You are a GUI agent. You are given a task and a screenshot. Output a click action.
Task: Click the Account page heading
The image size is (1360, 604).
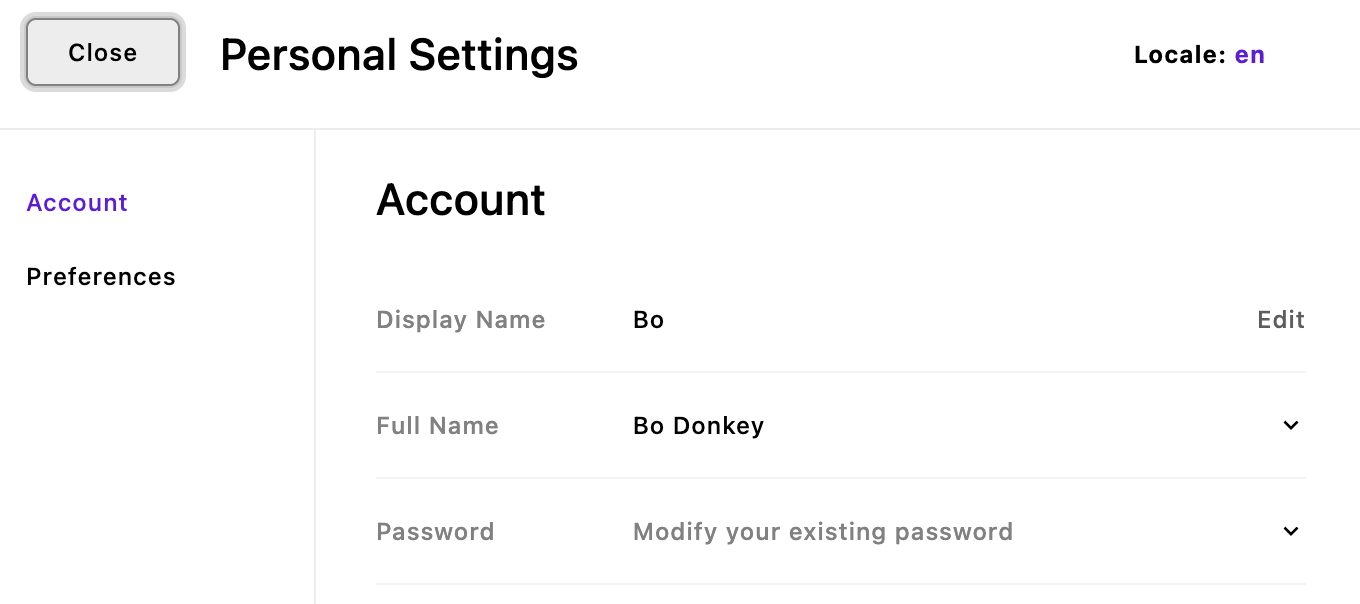tap(460, 200)
